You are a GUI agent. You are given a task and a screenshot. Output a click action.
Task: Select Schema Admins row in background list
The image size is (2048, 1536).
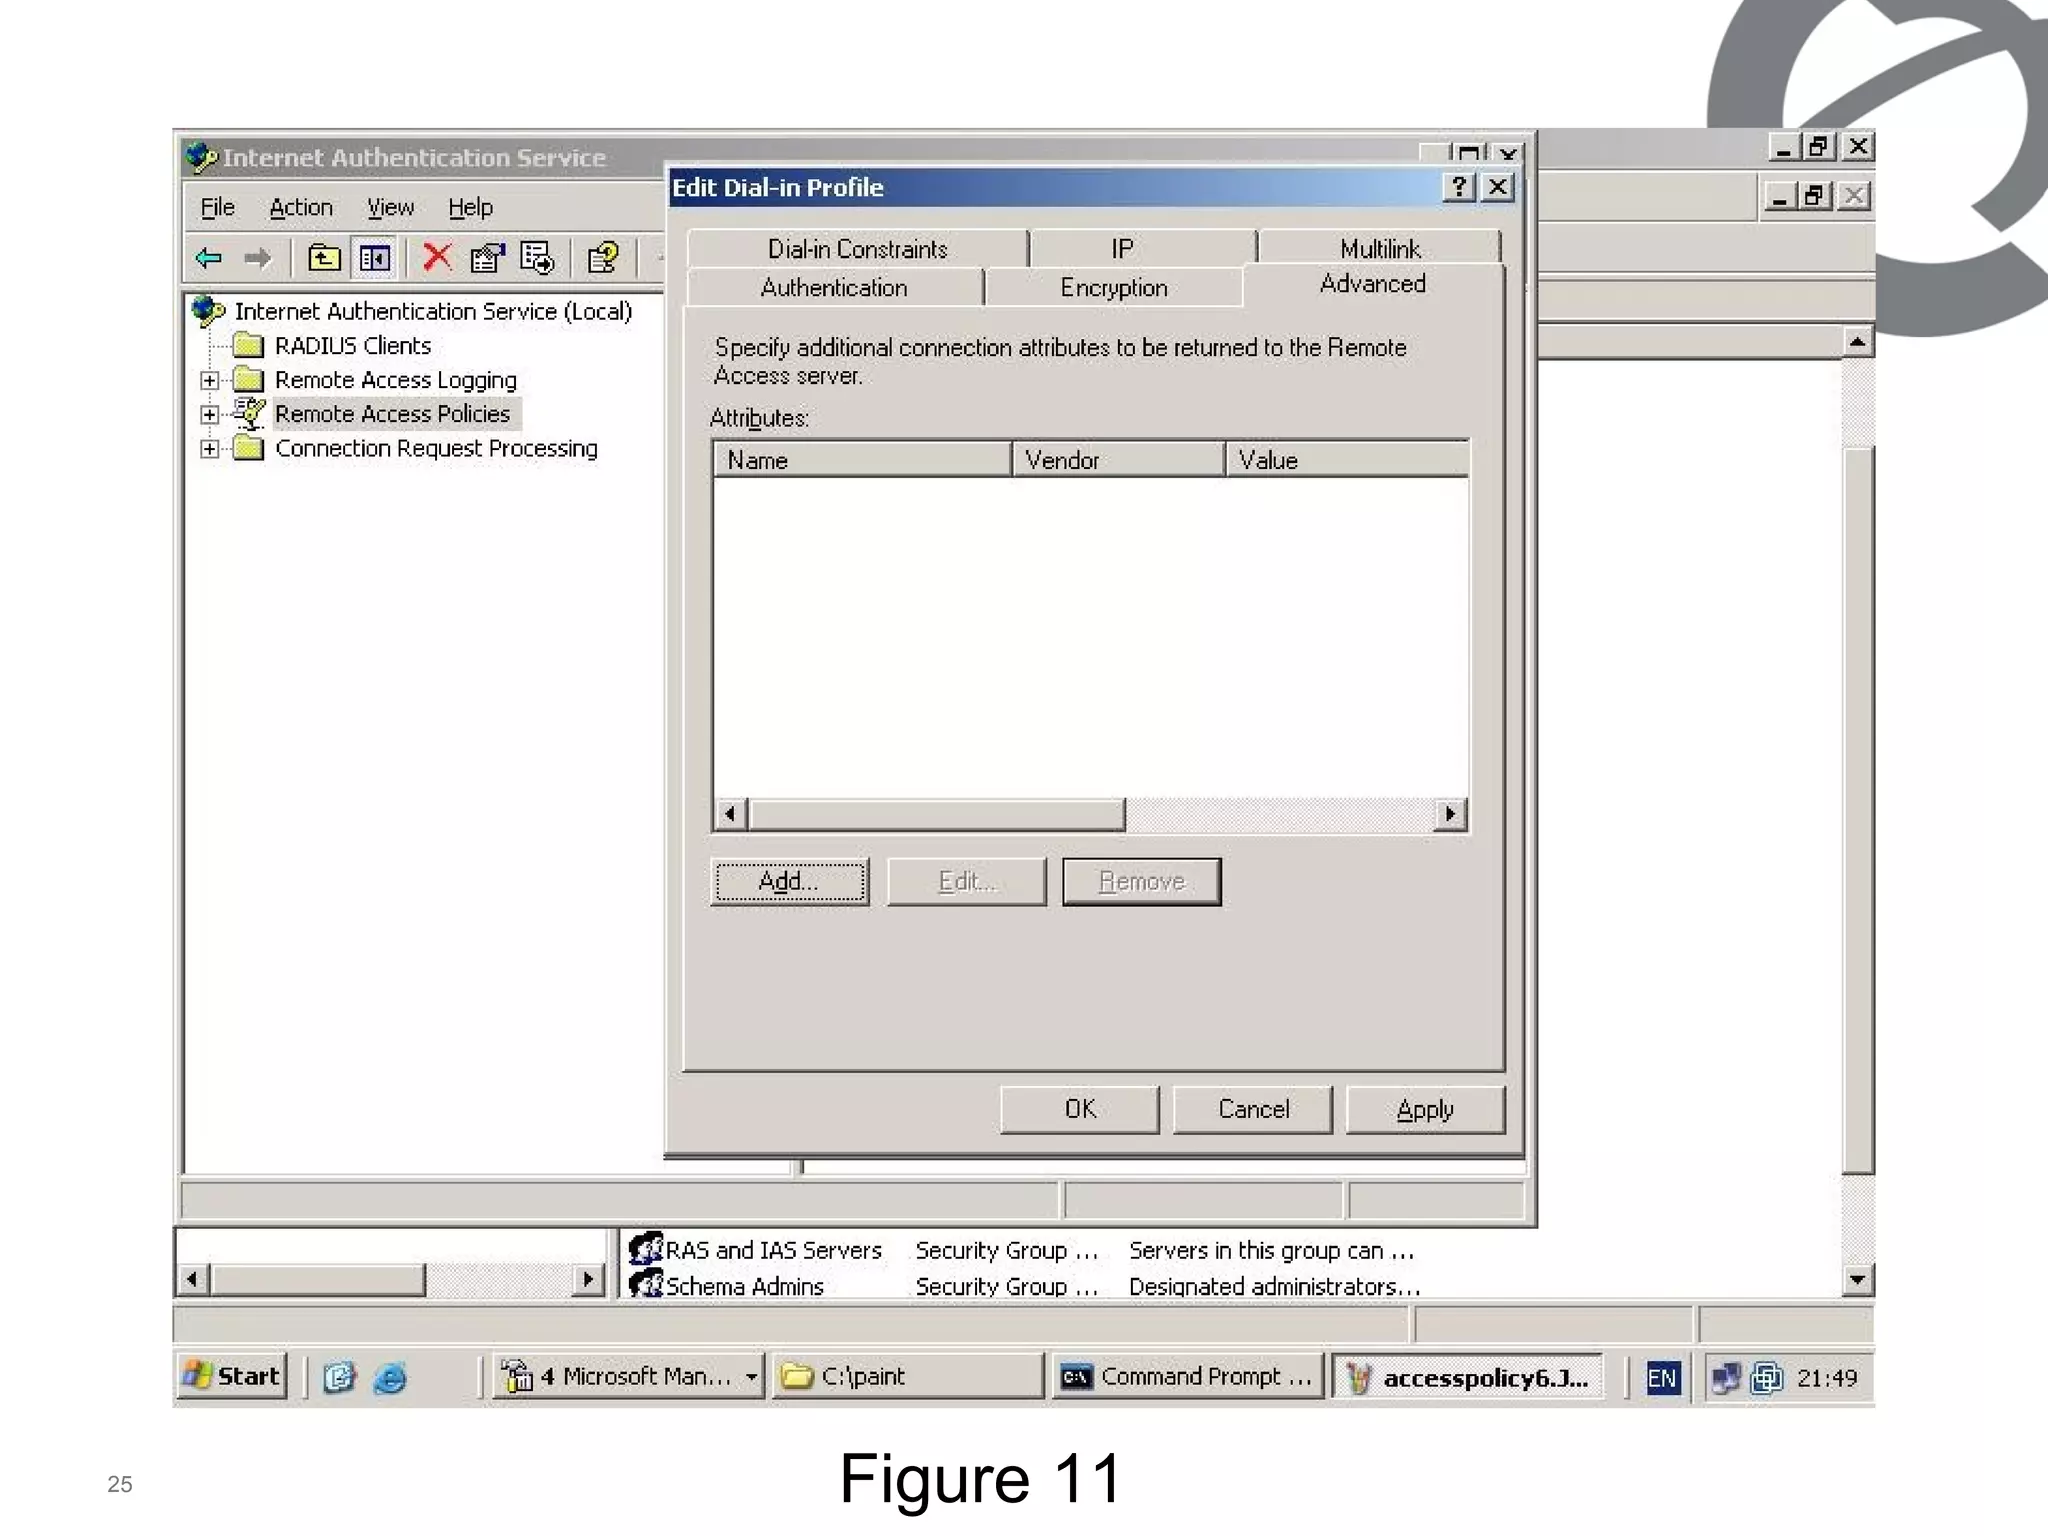[x=1024, y=1285]
